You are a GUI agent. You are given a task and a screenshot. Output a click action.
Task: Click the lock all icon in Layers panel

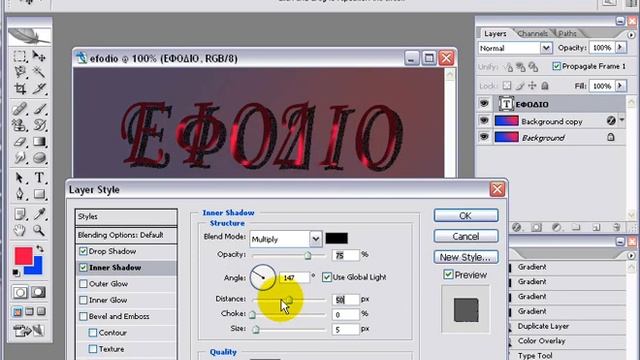click(545, 86)
